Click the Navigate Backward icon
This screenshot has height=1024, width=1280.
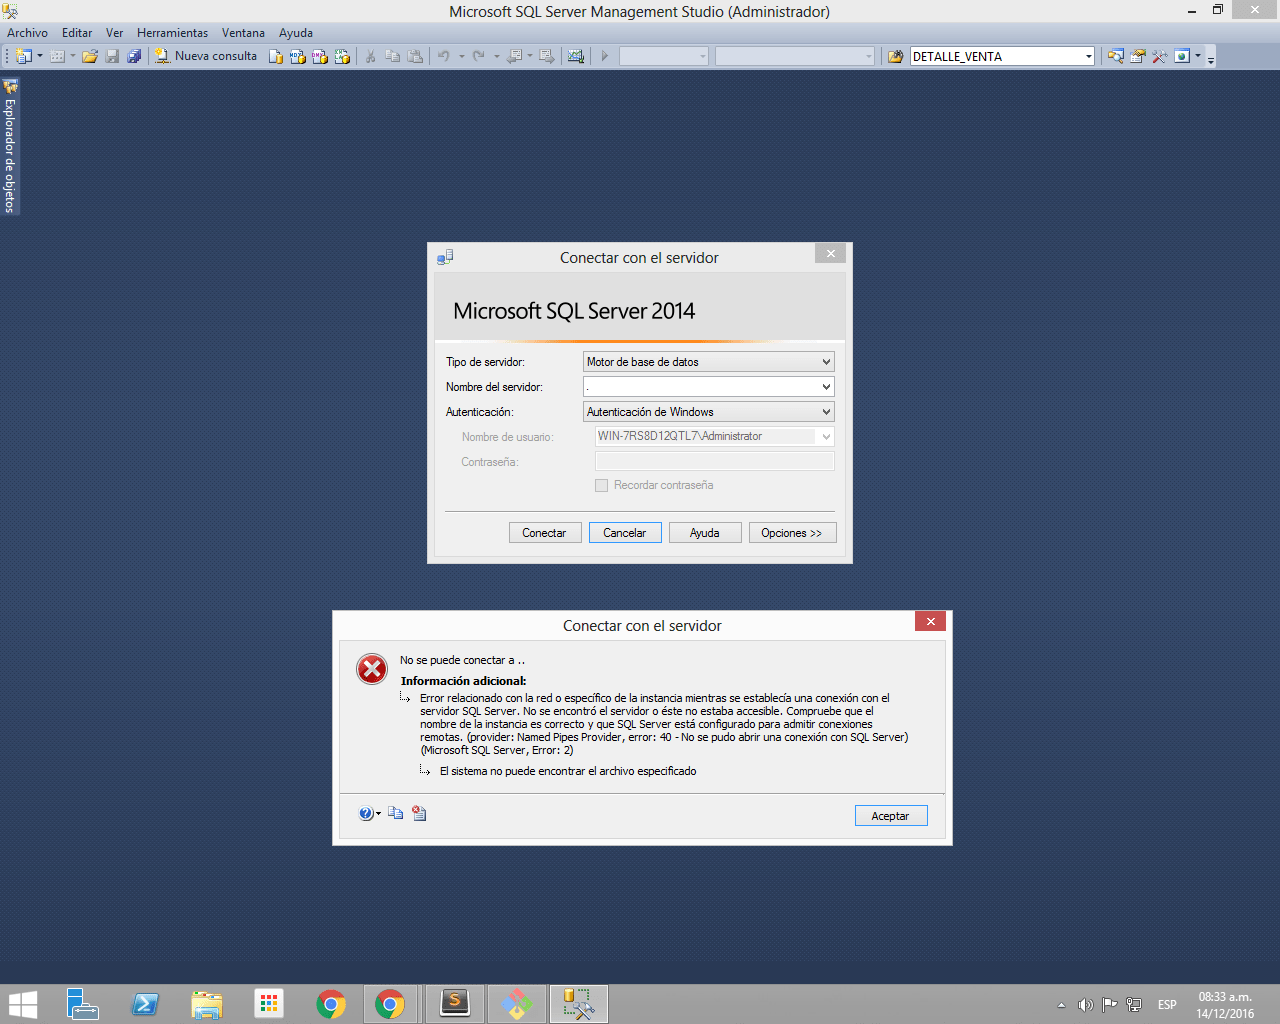514,56
